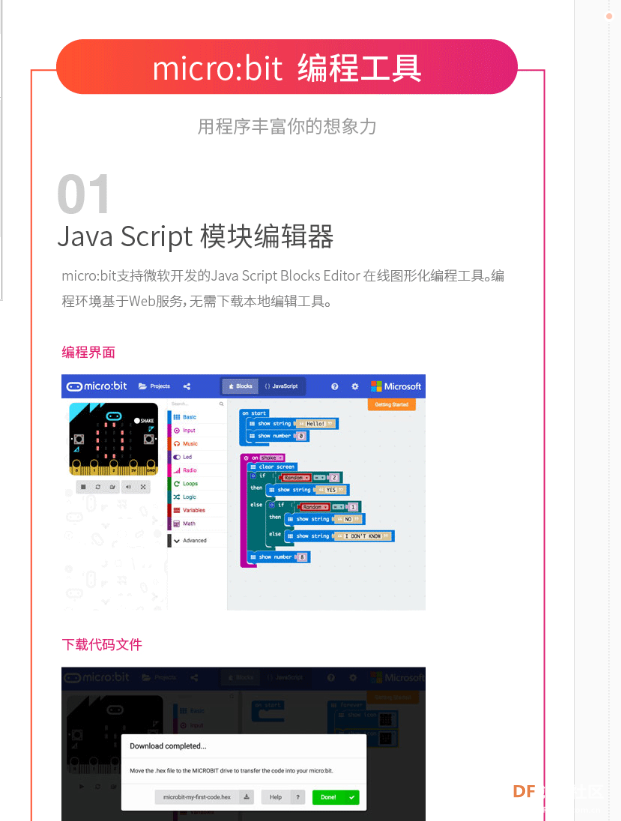Click the orange Getting Started button
The image size is (621, 821).
(391, 405)
